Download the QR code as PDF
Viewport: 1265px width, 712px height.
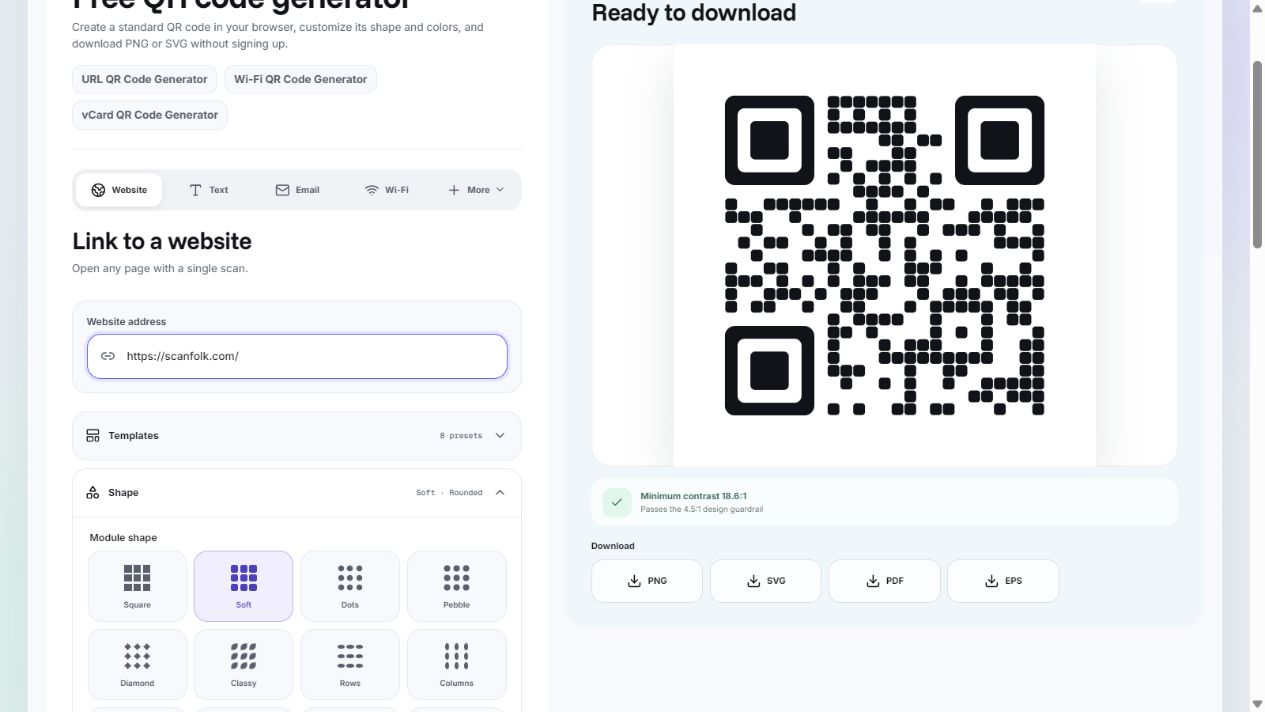885,581
